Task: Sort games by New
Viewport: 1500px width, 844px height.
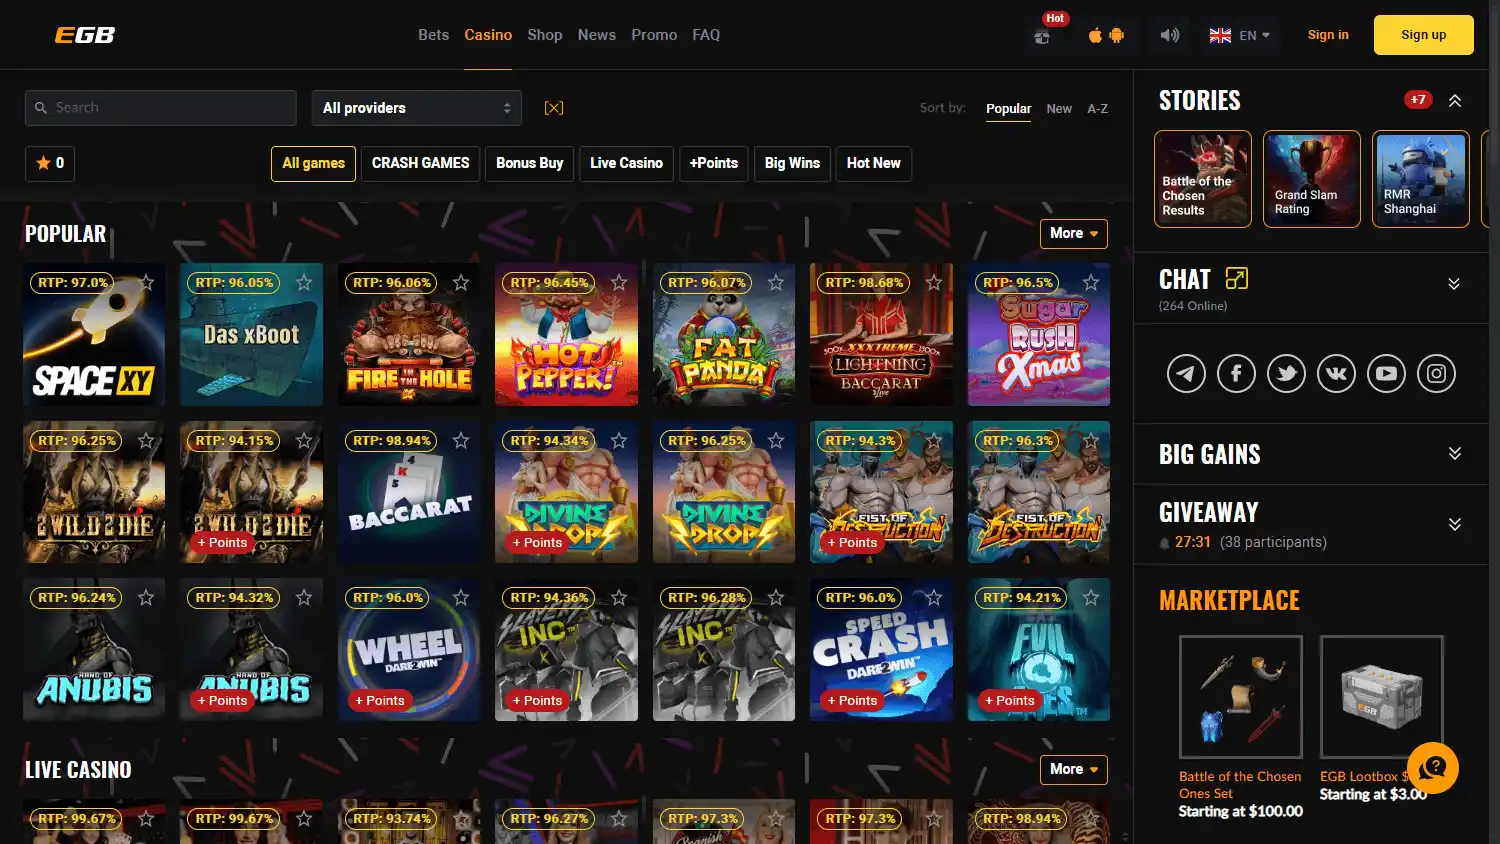Action: (1059, 109)
